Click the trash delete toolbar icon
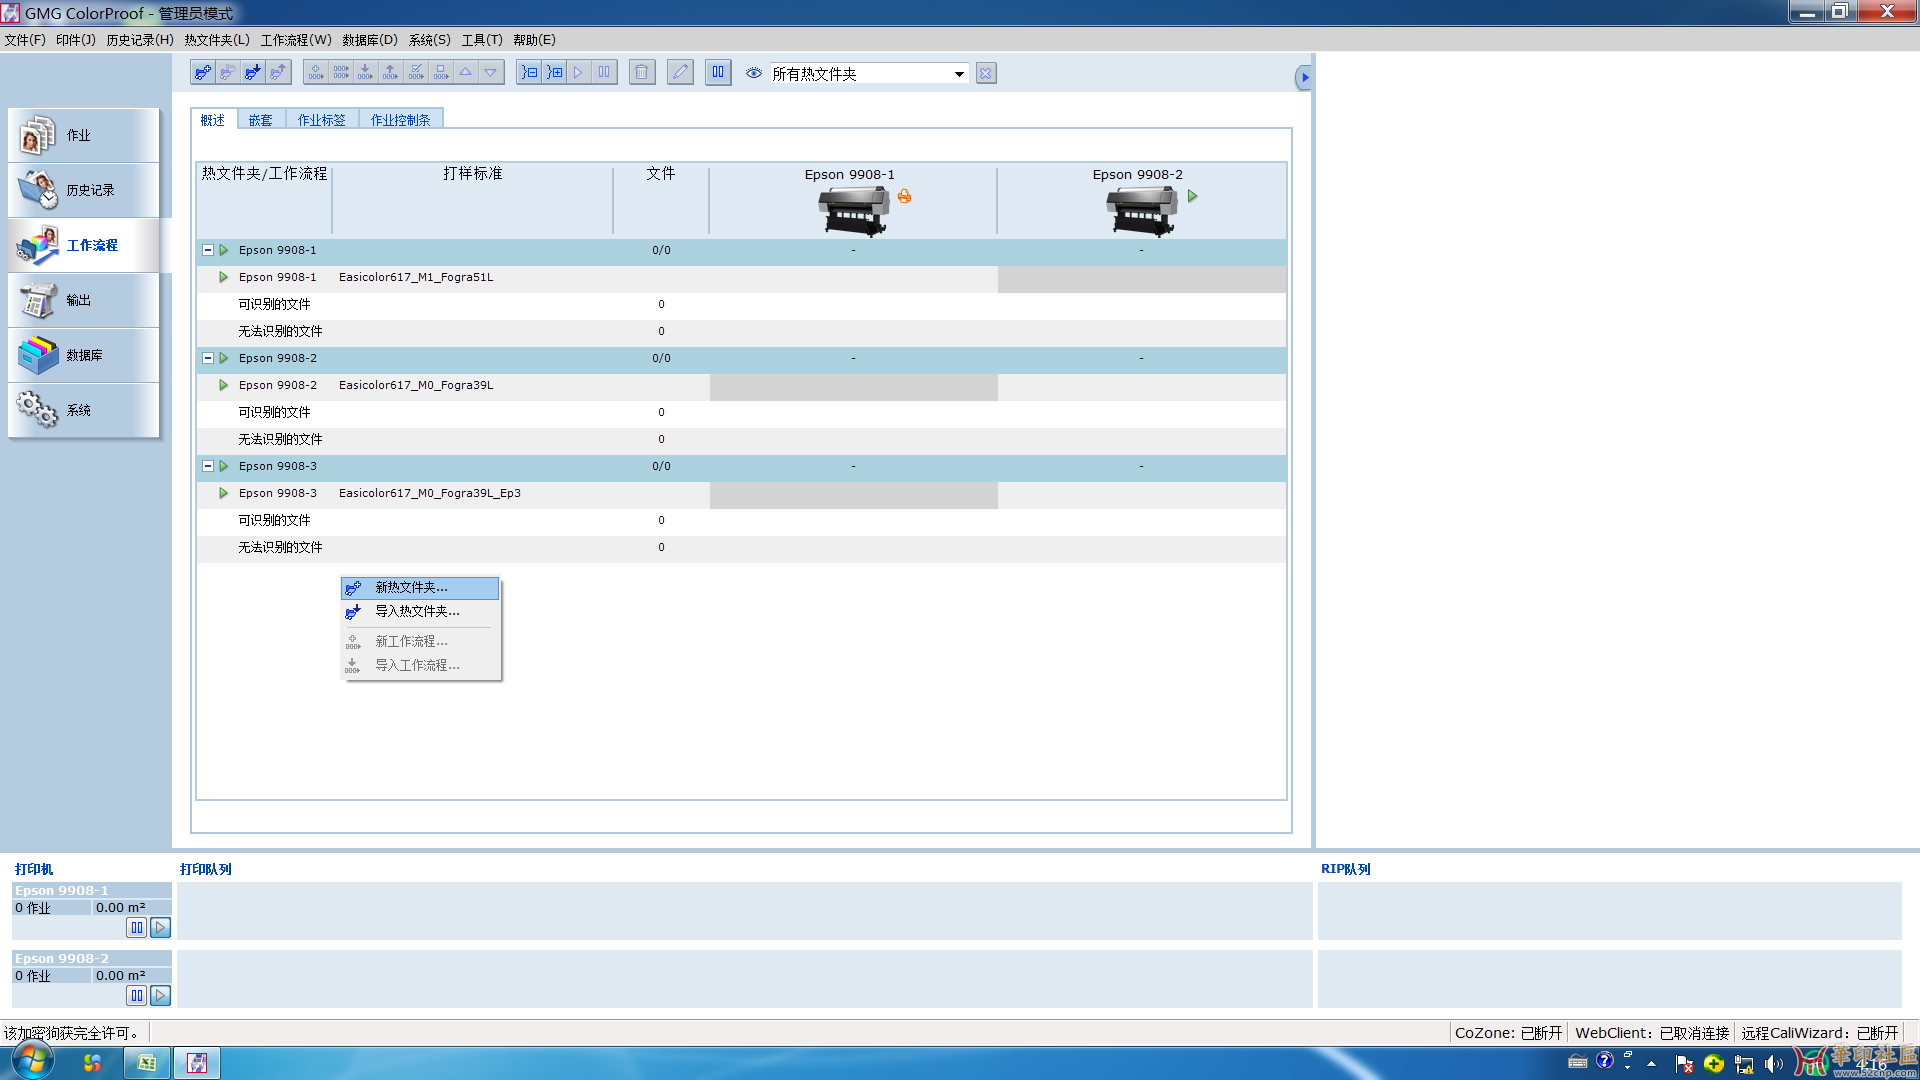This screenshot has height=1080, width=1920. 642,73
